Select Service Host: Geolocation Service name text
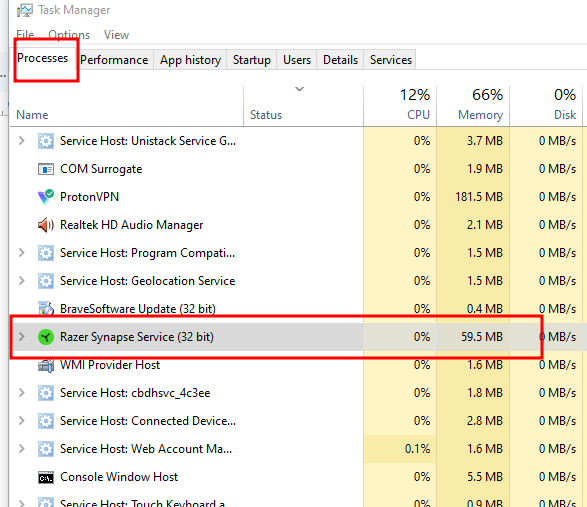Image resolution: width=587 pixels, height=507 pixels. (147, 281)
